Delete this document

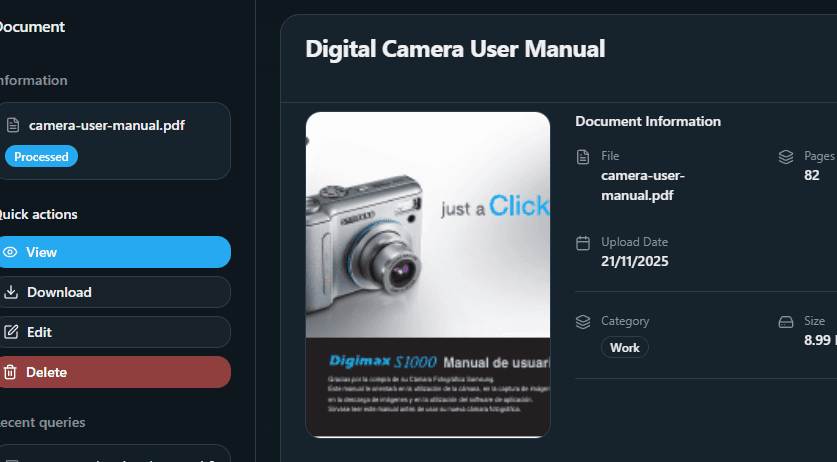114,372
